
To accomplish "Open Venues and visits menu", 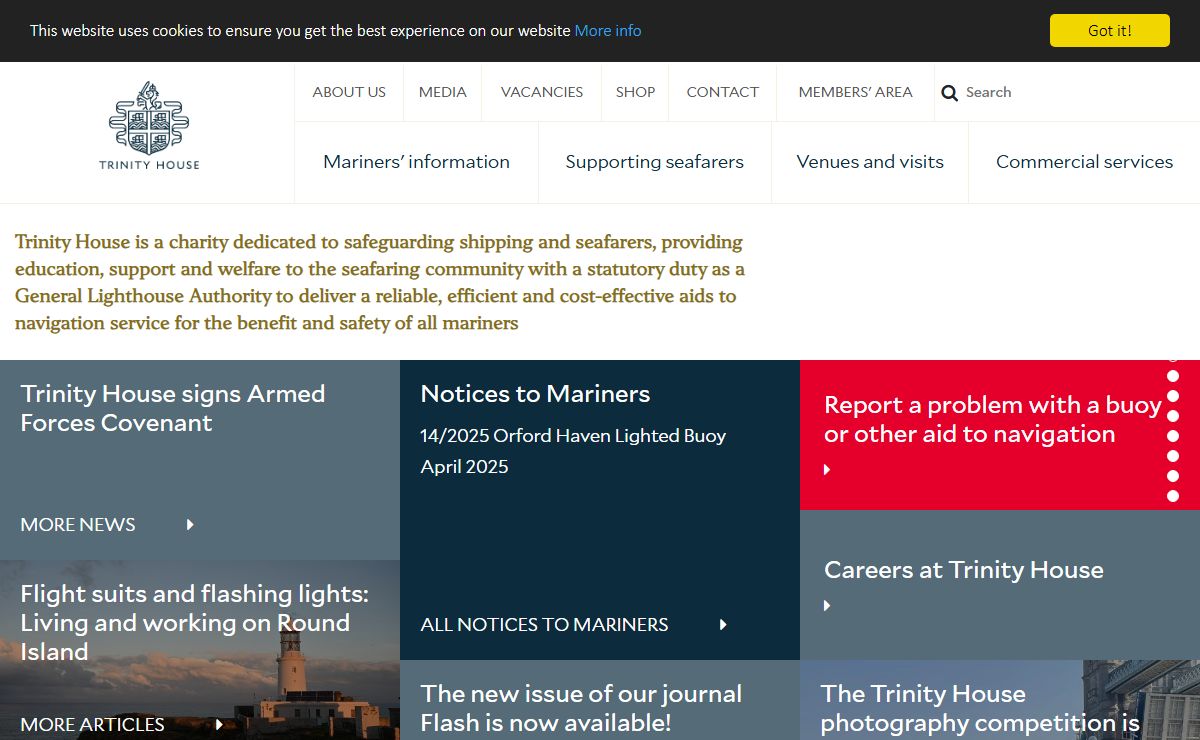I will tap(870, 162).
